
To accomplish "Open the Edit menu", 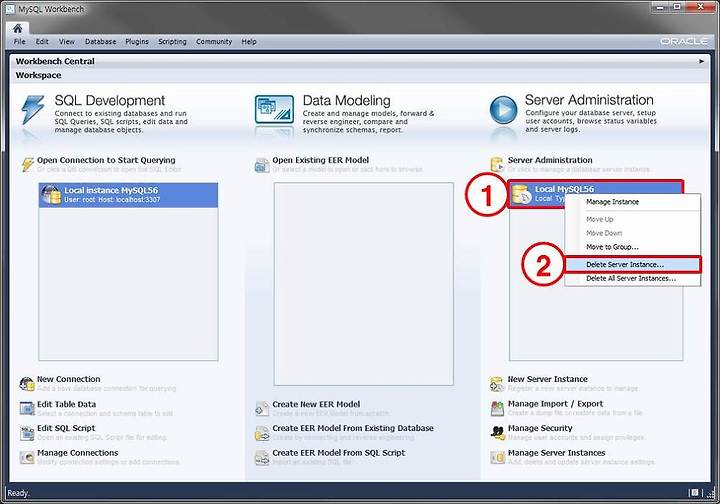I will click(x=42, y=42).
